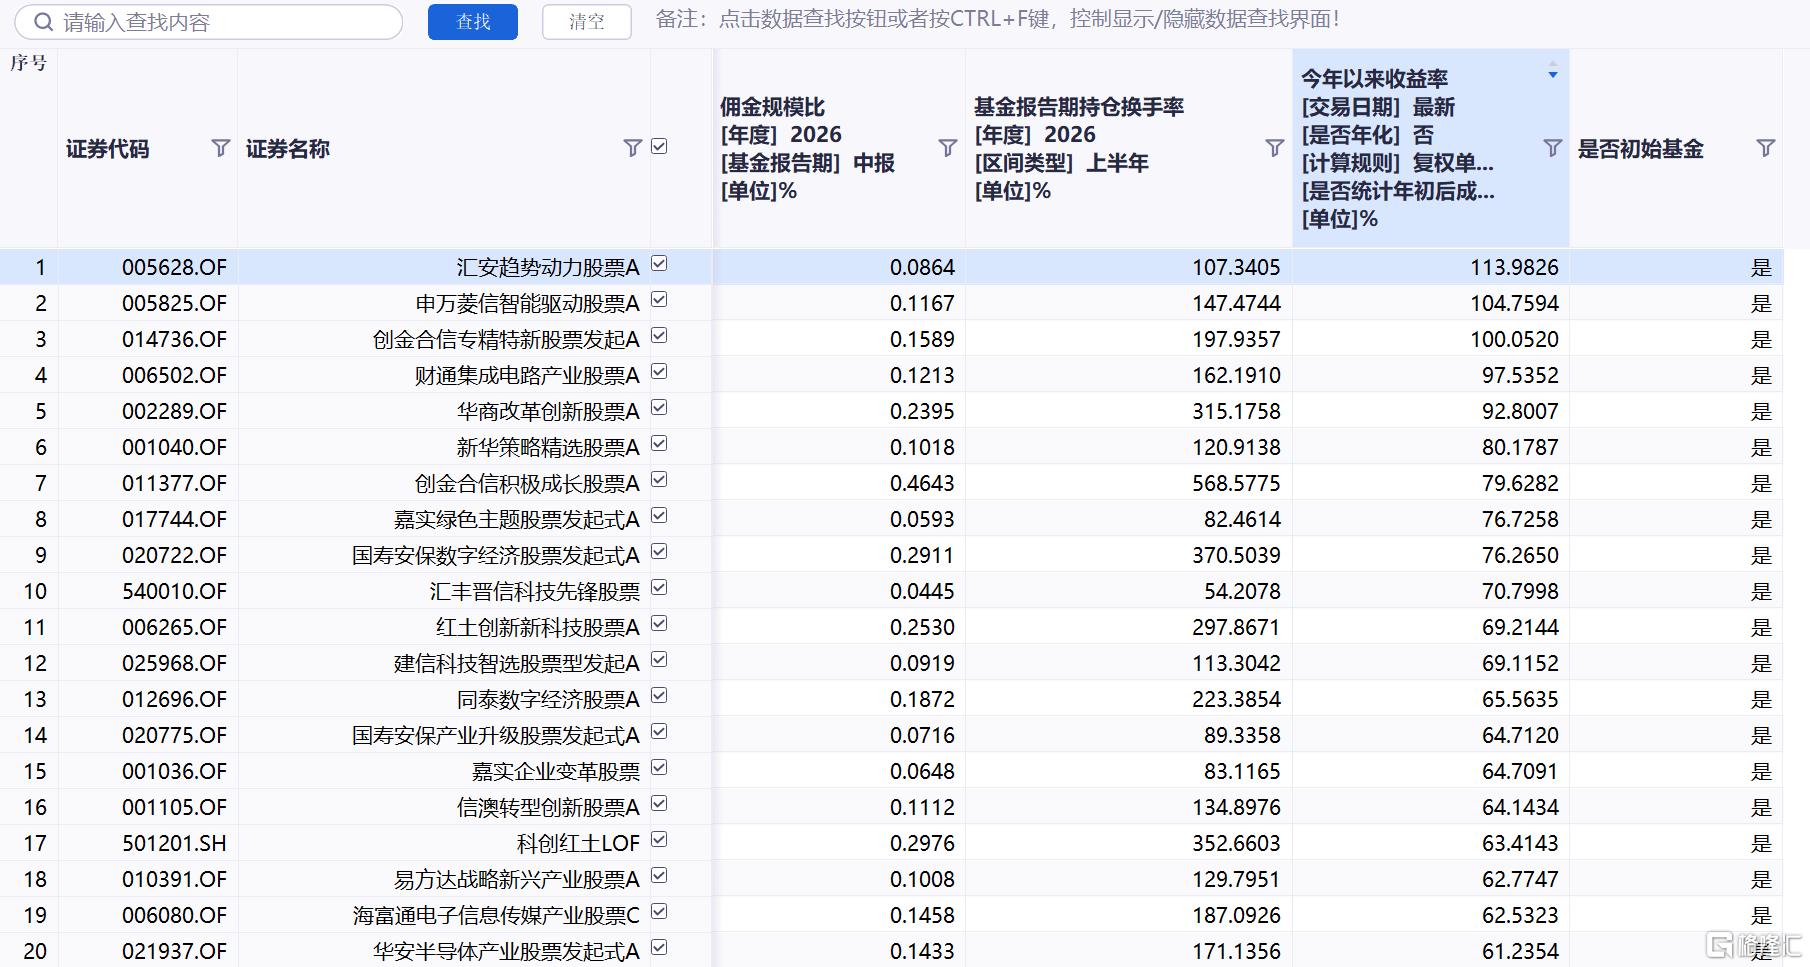Open filter for 今年以来收益率 column

[x=1553, y=148]
